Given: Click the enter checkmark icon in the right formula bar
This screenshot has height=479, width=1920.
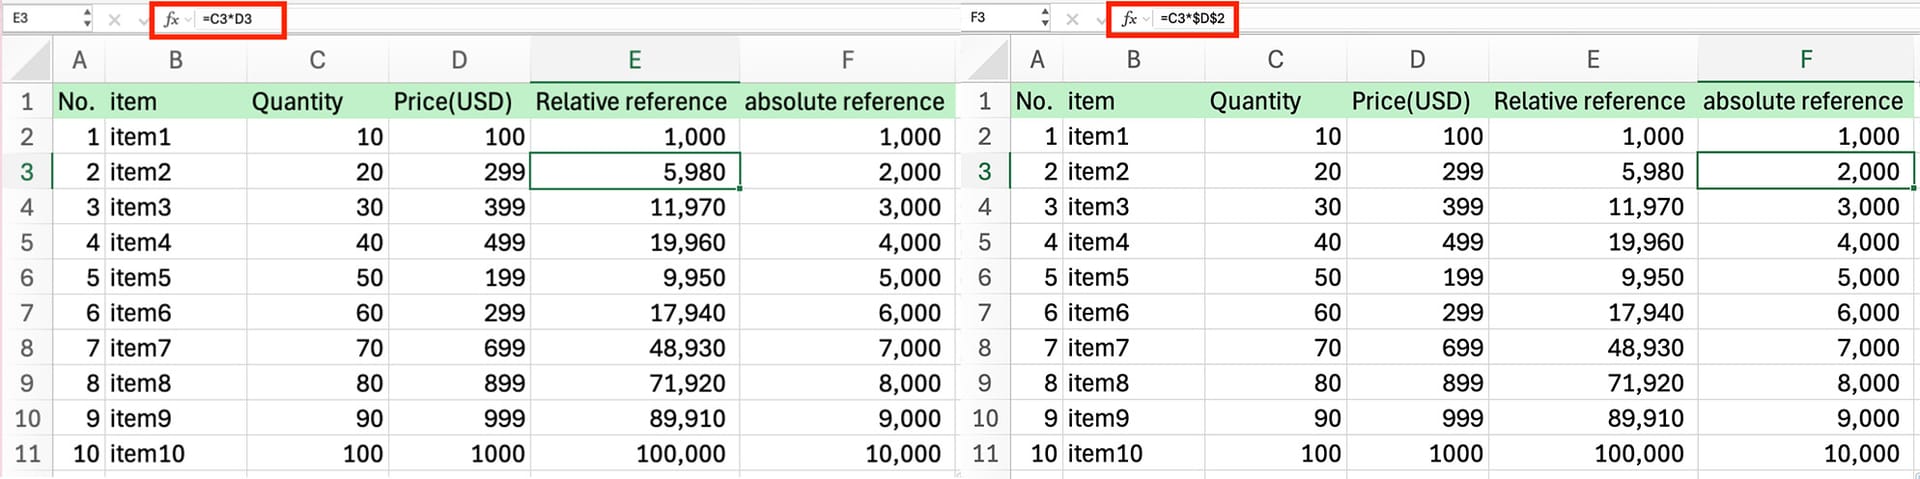Looking at the screenshot, I should pos(1101,20).
